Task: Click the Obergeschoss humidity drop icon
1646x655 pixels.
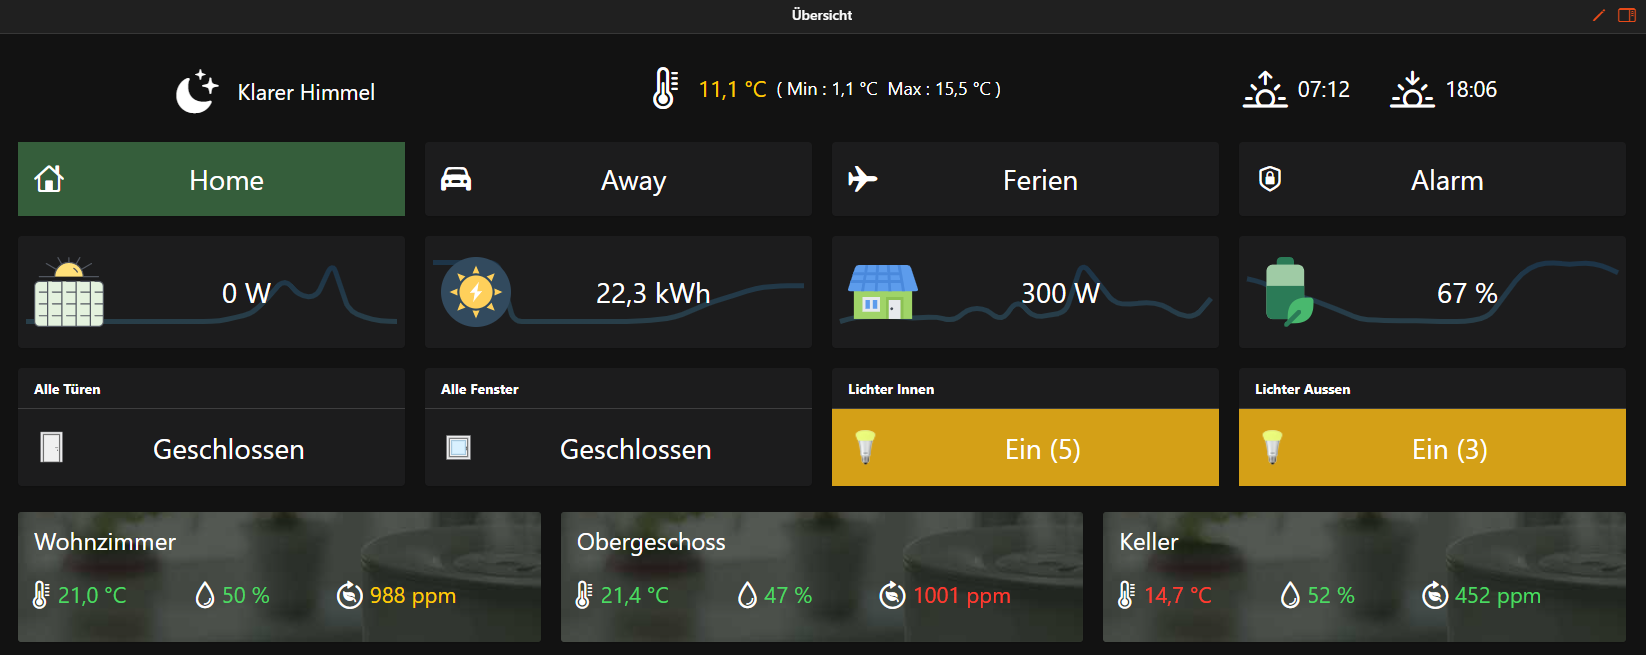Action: [x=747, y=596]
